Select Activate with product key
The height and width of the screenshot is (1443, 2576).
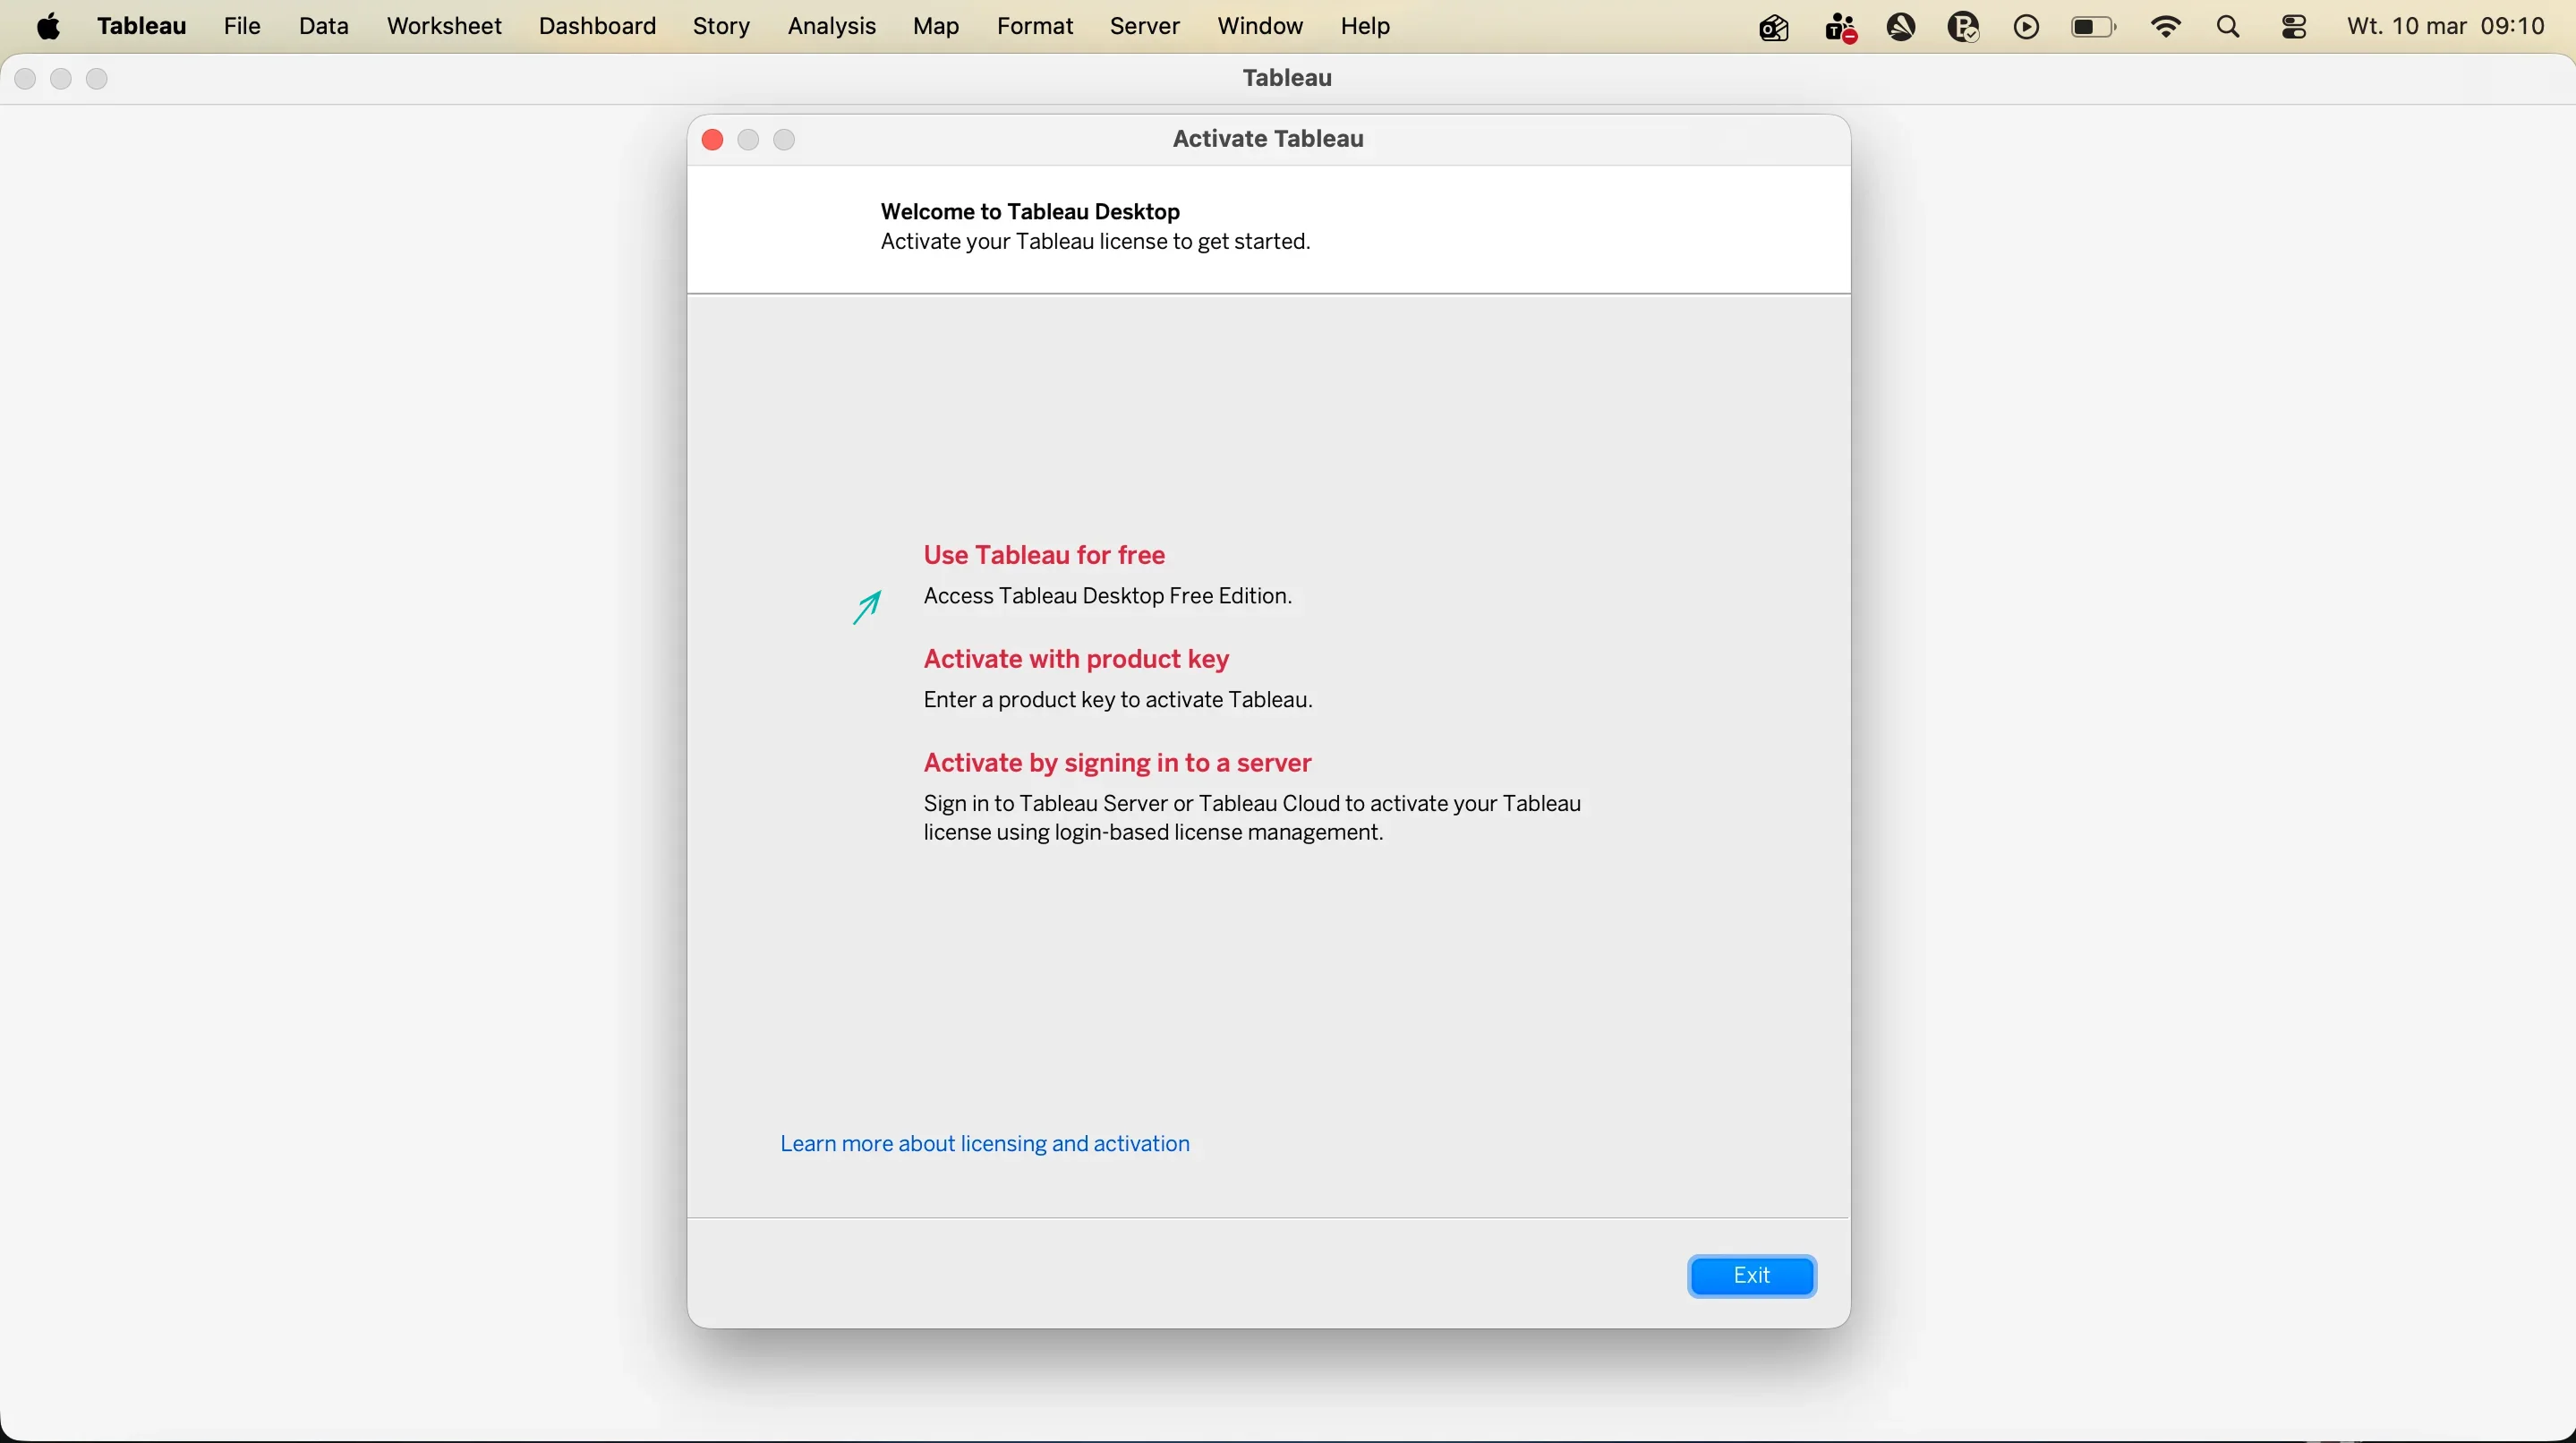(x=1076, y=659)
